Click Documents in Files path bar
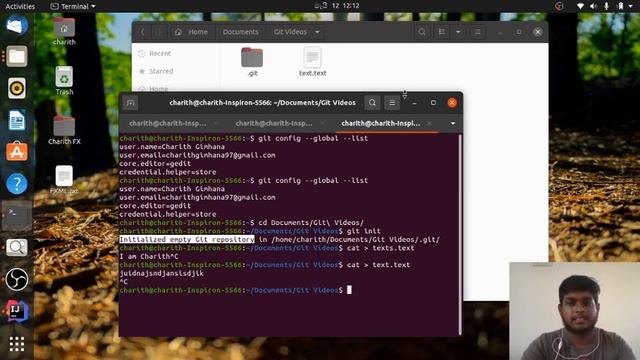The image size is (640, 360). [x=240, y=32]
